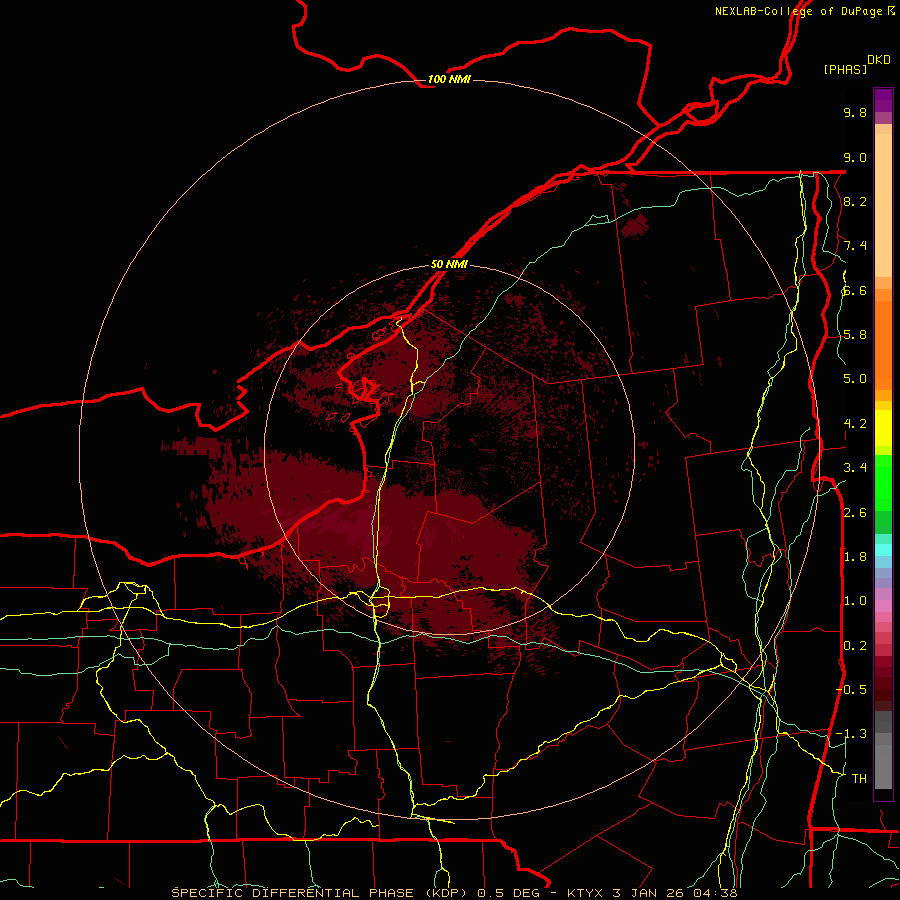Viewport: 900px width, 900px height.
Task: Click the -0.5 scale value
Action: (851, 689)
